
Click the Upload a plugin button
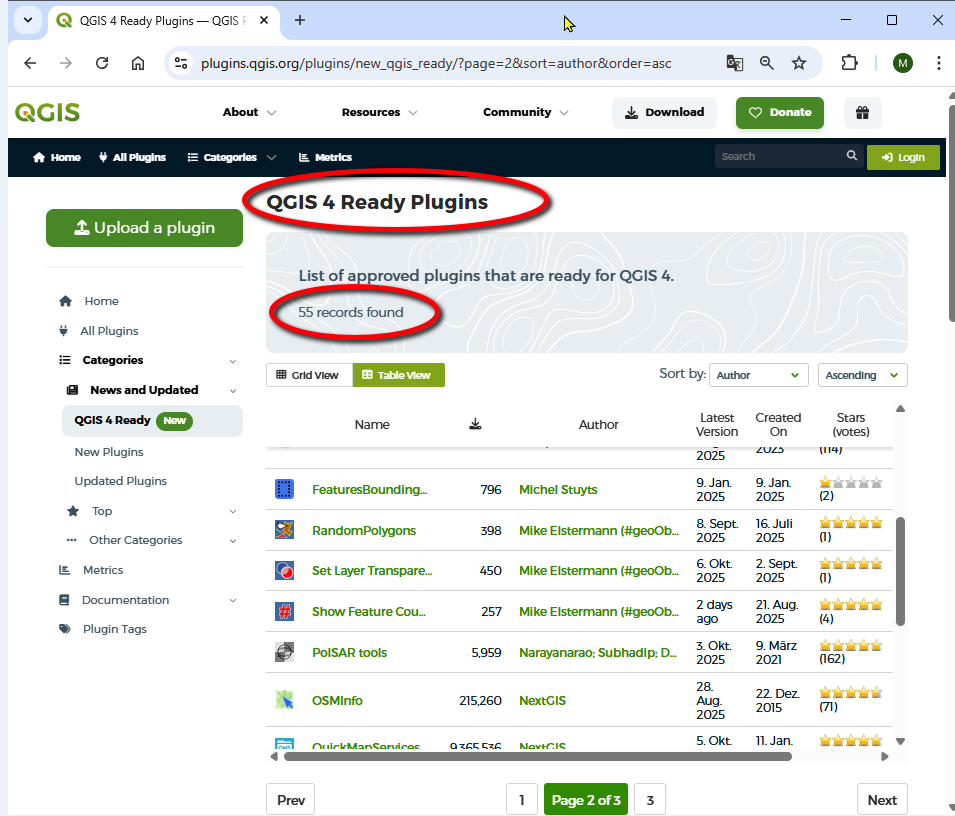coord(144,228)
